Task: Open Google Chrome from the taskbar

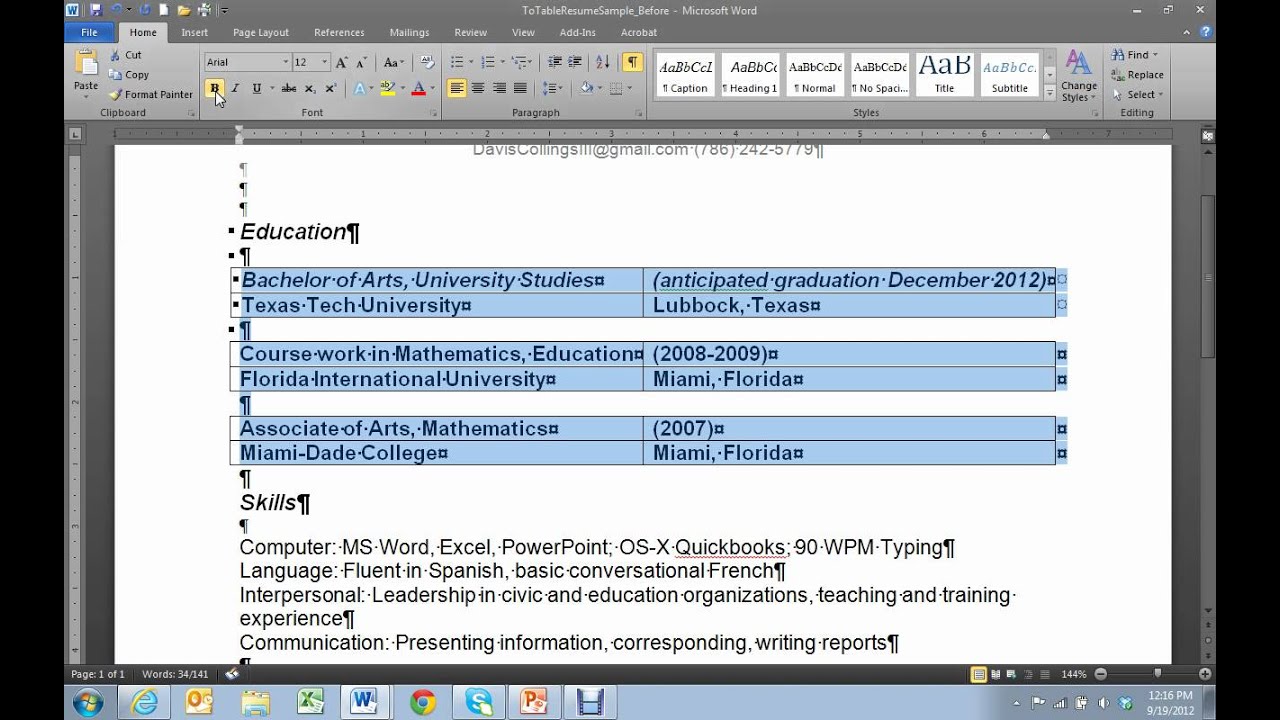Action: pos(423,703)
